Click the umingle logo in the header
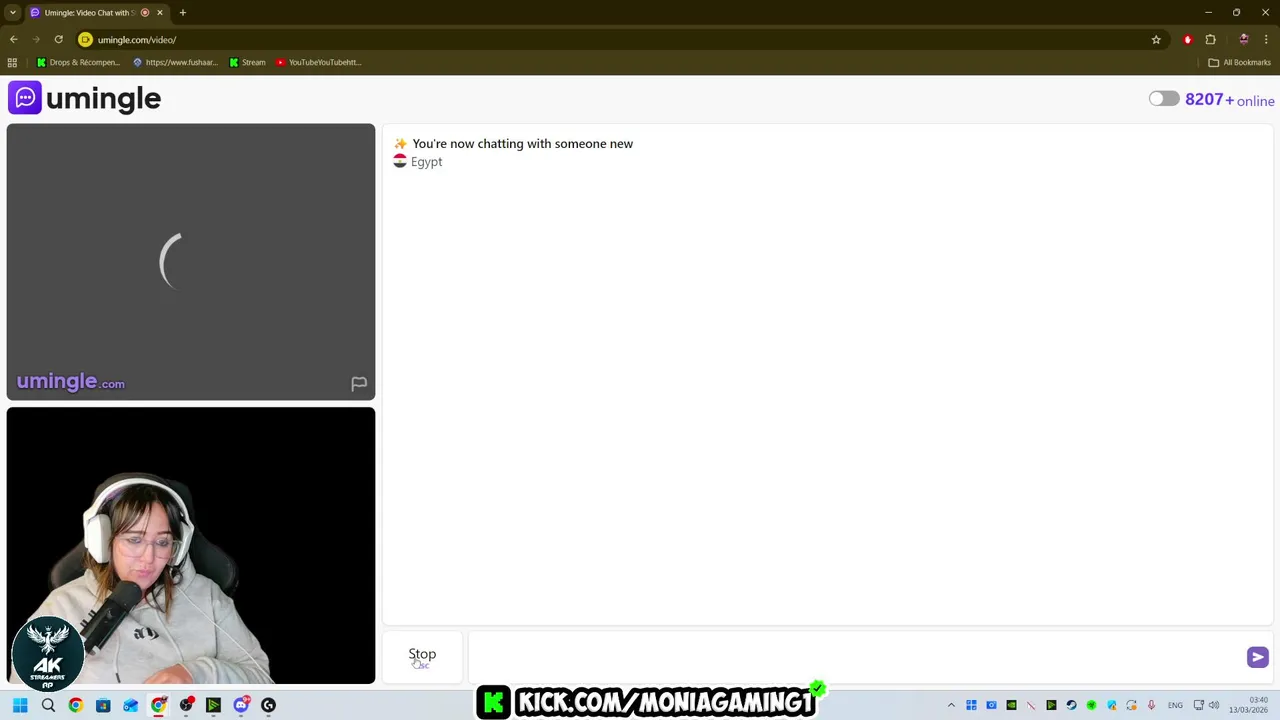 pyautogui.click(x=85, y=98)
